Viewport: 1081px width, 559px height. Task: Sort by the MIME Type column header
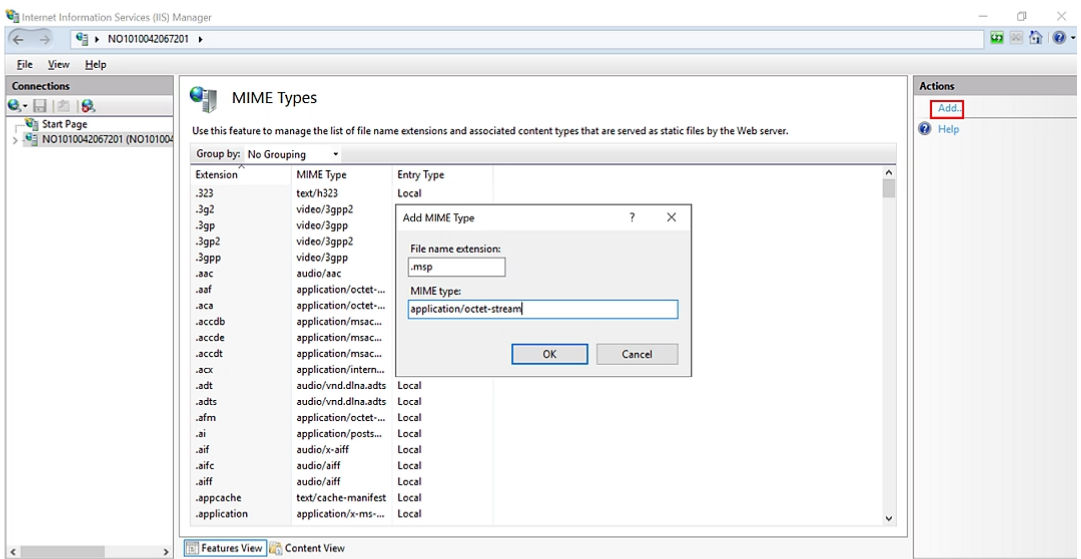(342, 175)
